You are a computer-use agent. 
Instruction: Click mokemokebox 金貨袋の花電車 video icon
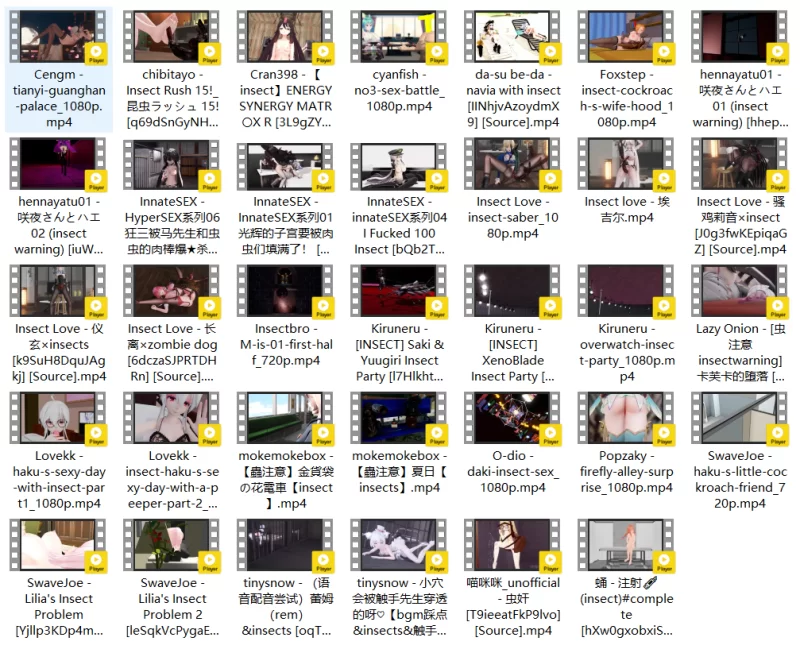click(x=285, y=417)
